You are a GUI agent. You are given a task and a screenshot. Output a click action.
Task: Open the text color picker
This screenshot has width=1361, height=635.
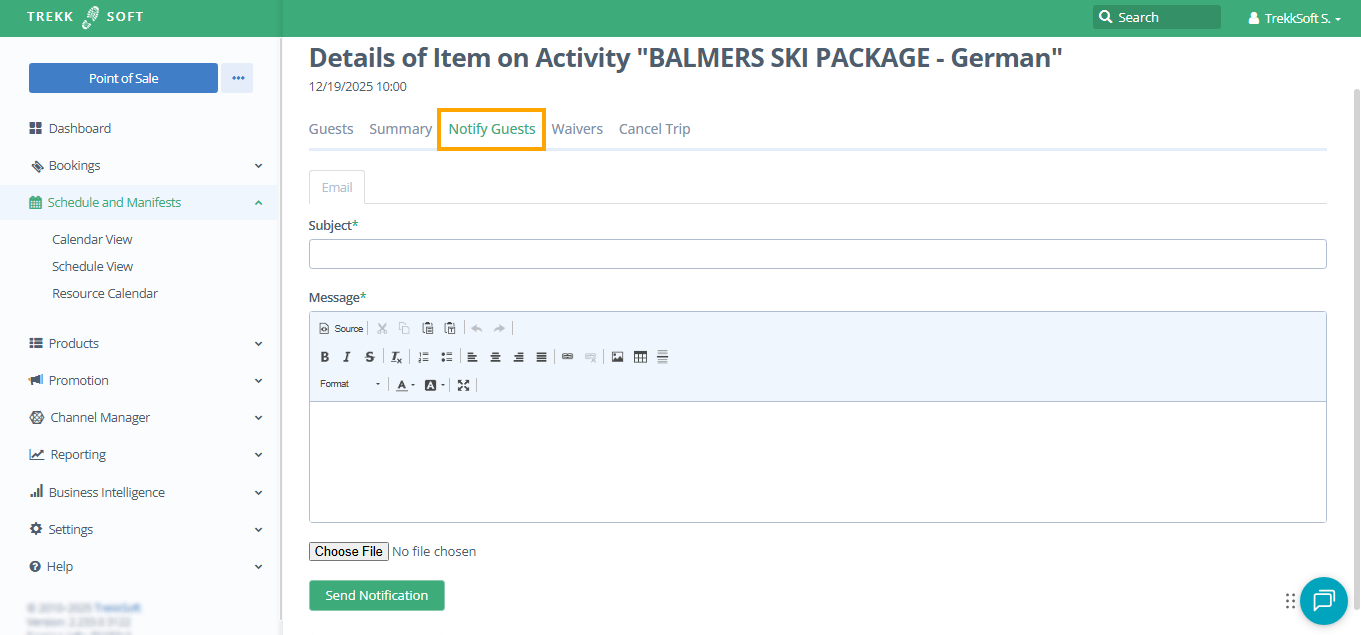coord(404,385)
